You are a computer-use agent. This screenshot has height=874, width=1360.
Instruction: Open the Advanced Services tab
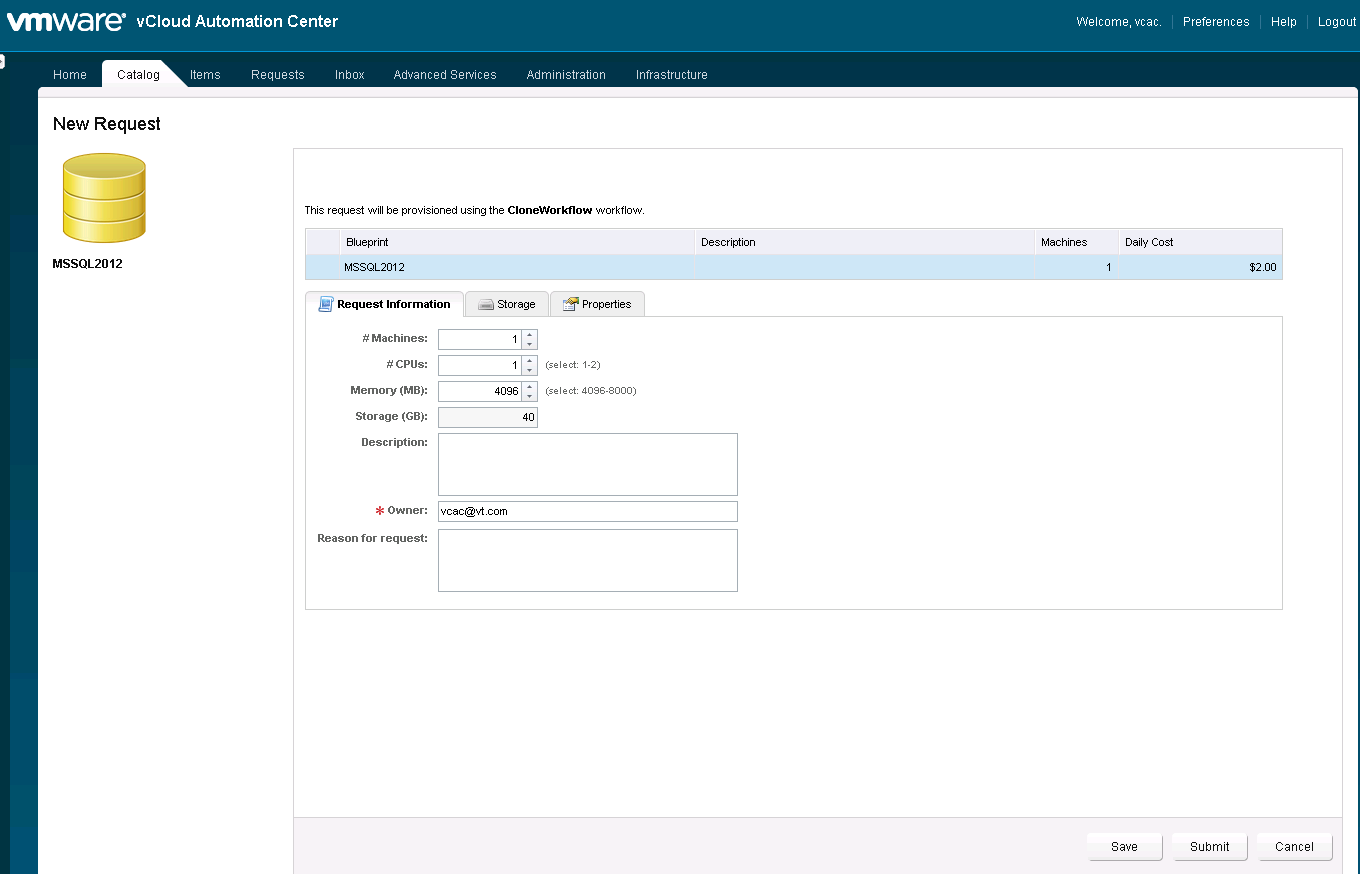(x=445, y=75)
